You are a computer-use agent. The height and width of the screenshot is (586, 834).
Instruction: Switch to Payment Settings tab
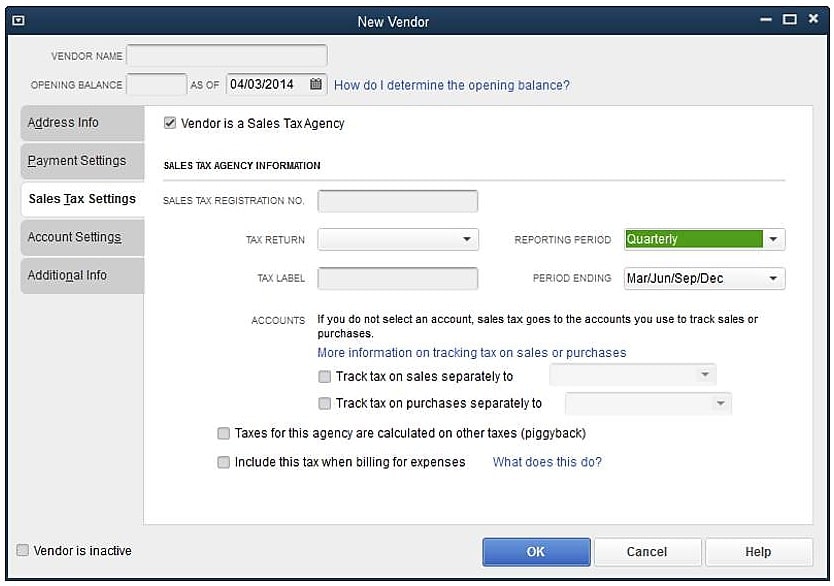point(82,161)
